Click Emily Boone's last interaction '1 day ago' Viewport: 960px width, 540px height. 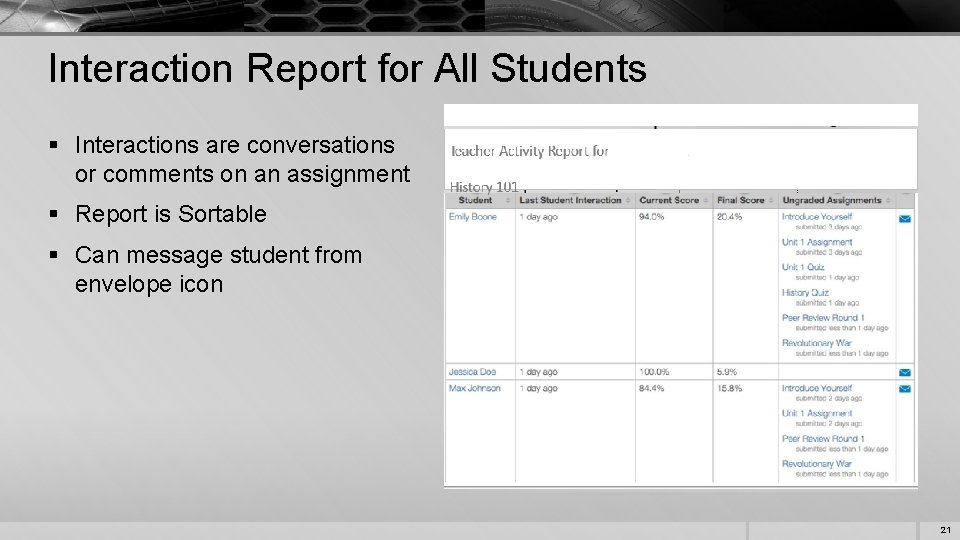coord(538,217)
